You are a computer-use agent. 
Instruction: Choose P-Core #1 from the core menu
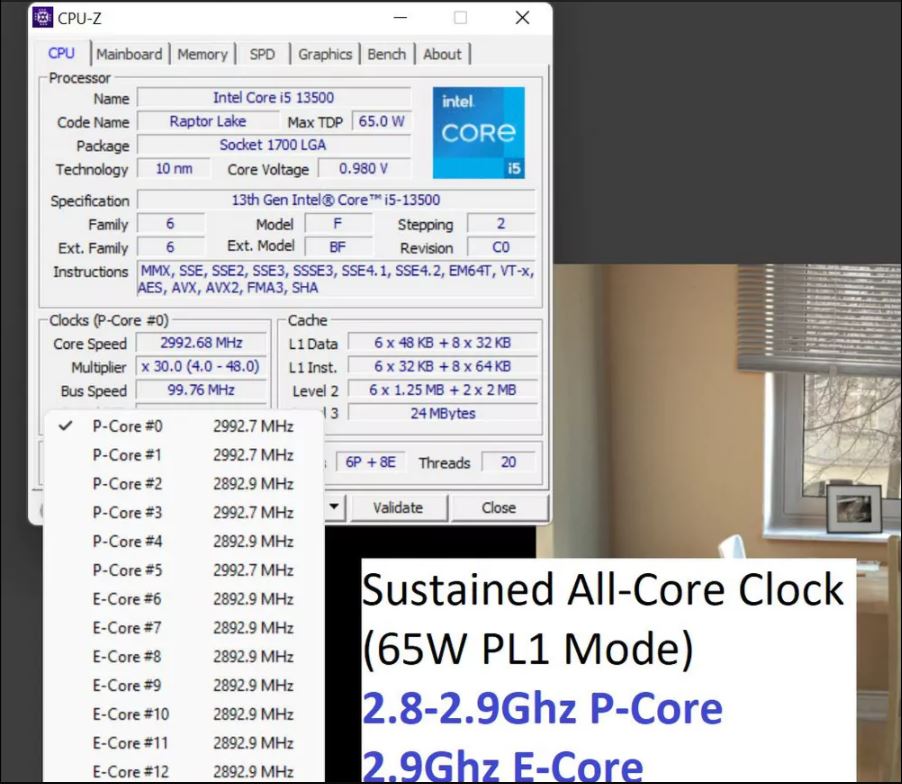click(x=184, y=455)
